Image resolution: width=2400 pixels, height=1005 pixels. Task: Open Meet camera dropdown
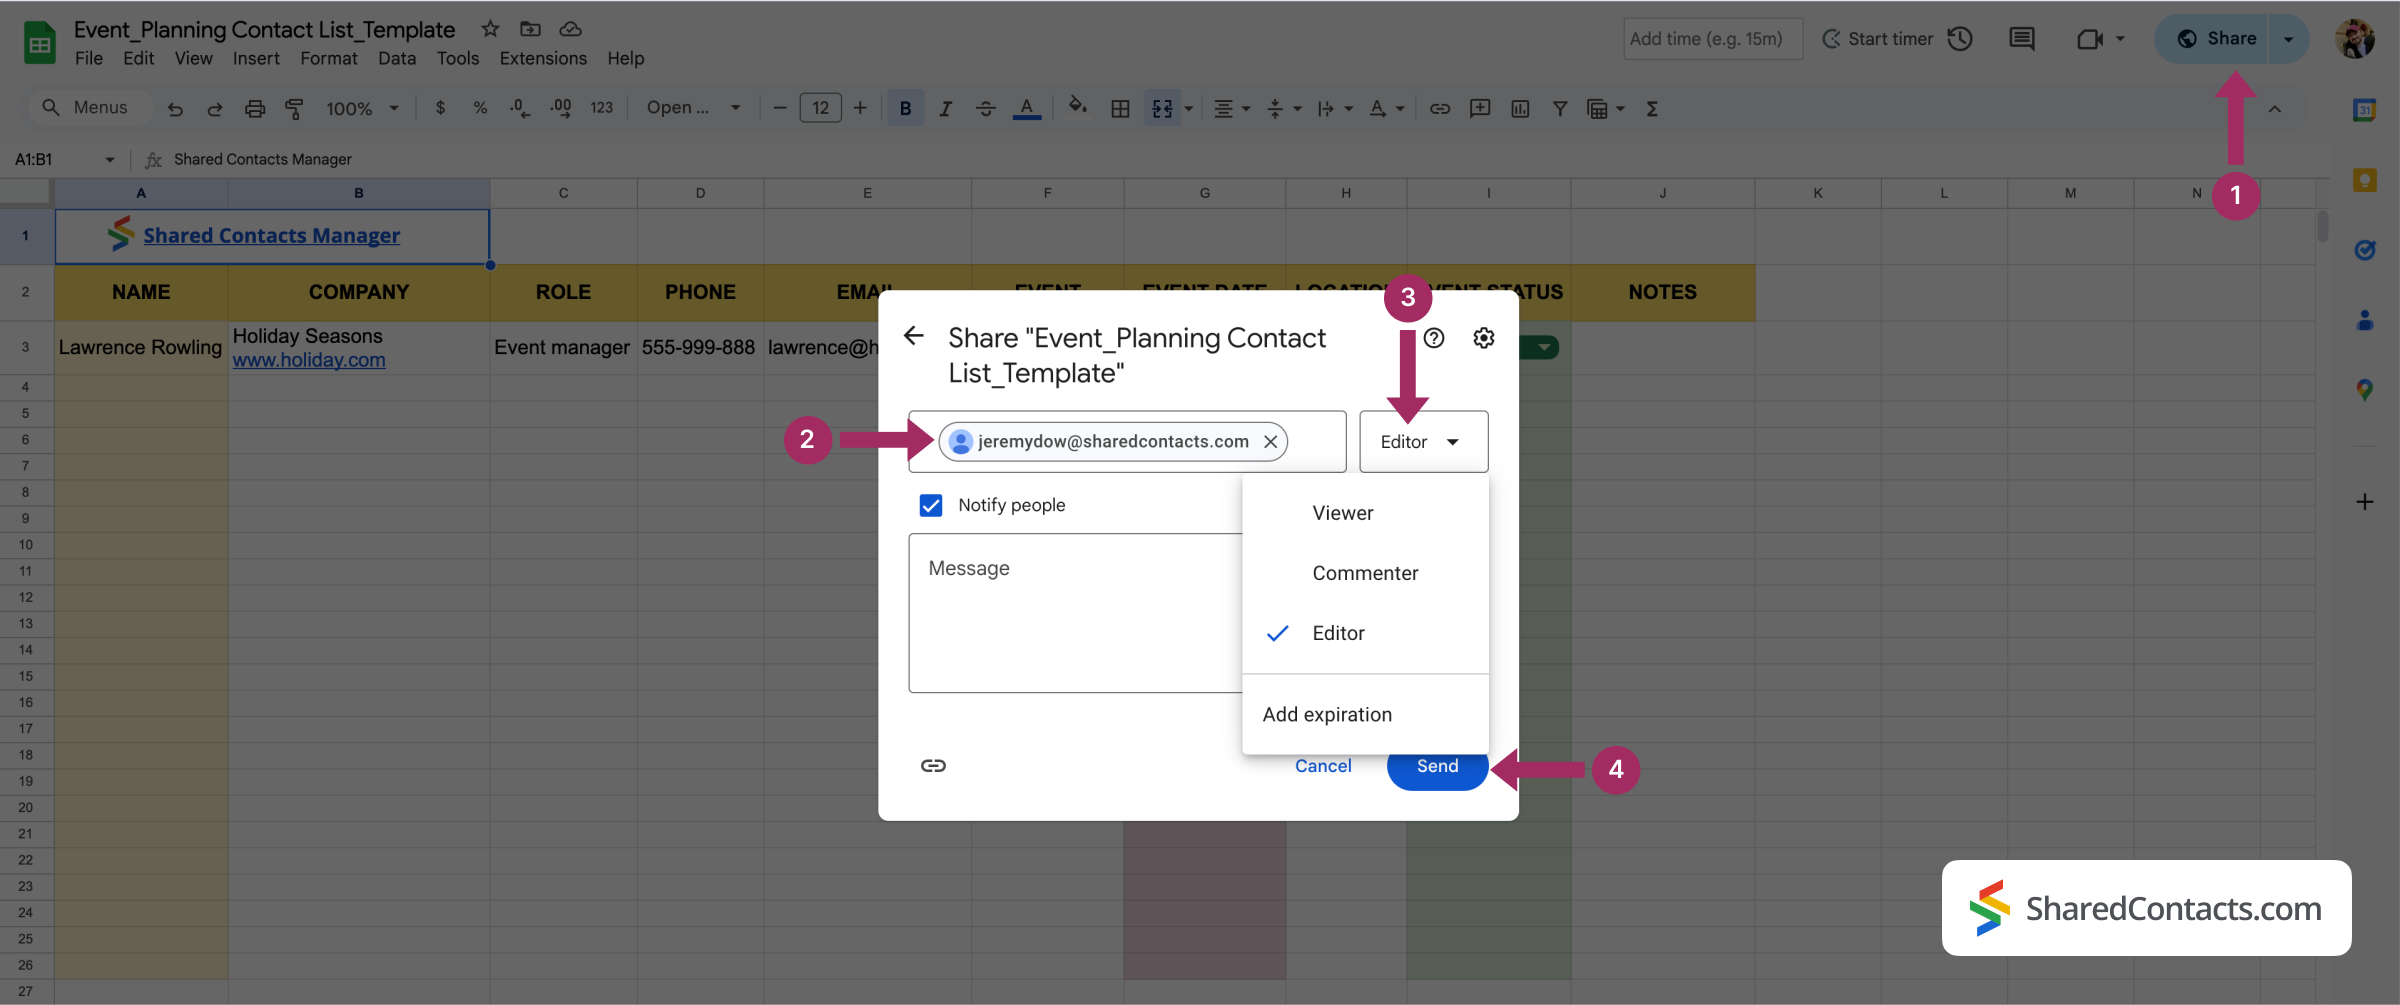pyautogui.click(x=2120, y=39)
